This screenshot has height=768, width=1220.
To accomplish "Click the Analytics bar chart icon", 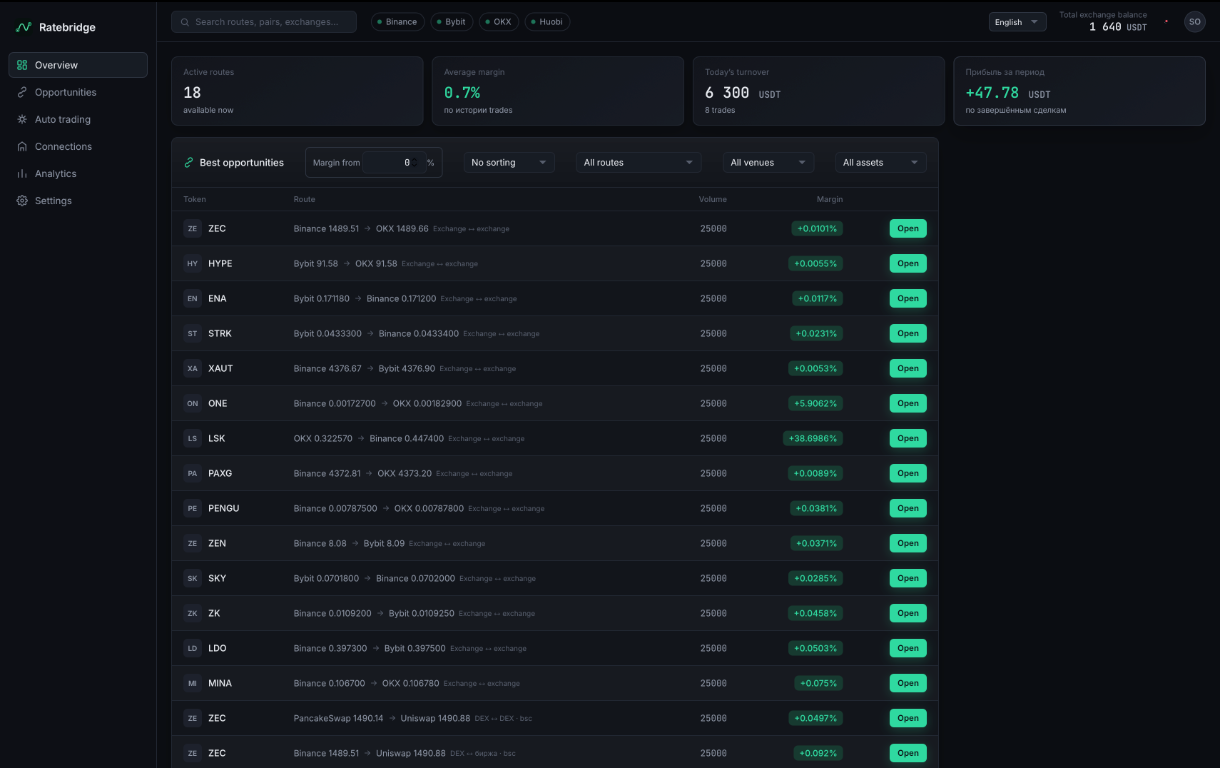I will pyautogui.click(x=22, y=173).
